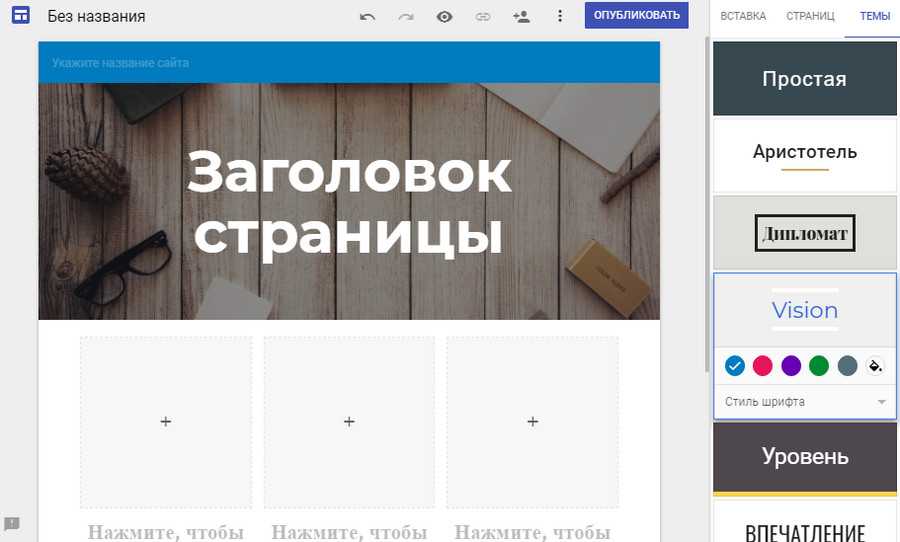The width and height of the screenshot is (900, 542).
Task: Select the checked blue theme color
Action: 735,366
